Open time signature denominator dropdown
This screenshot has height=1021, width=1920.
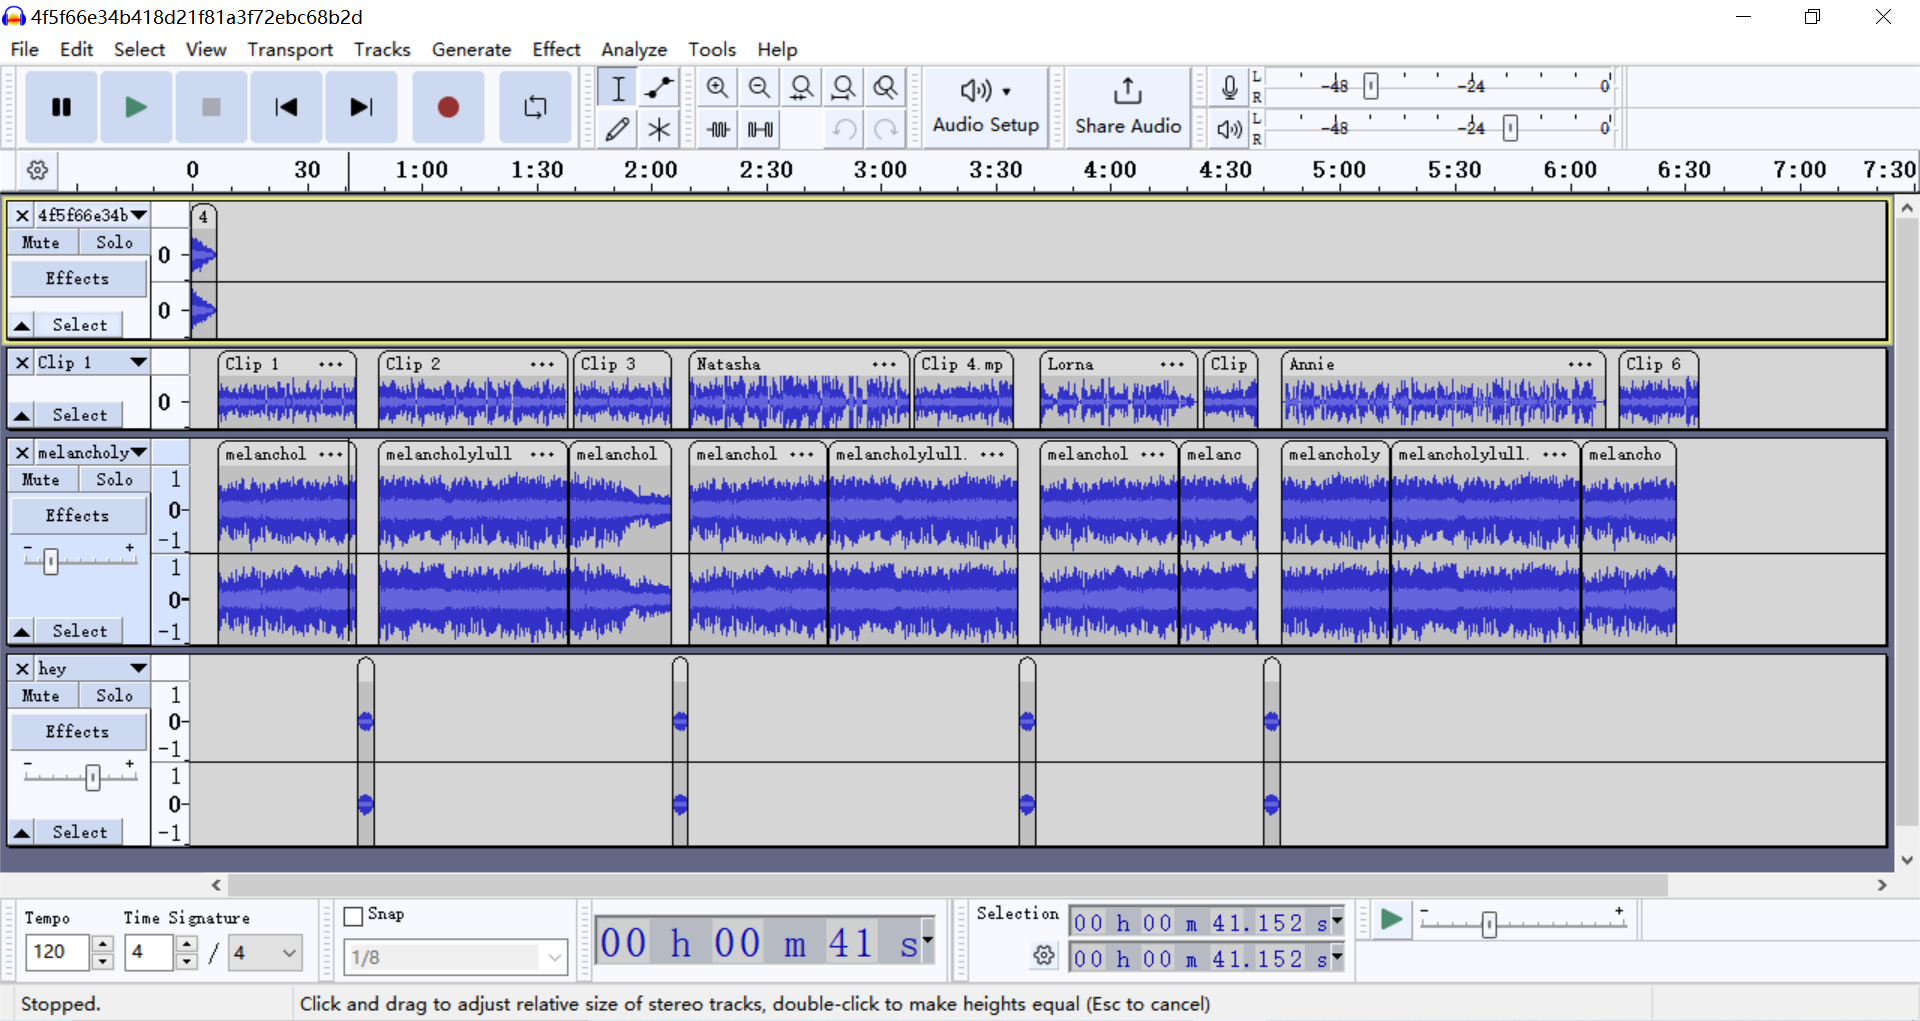click(265, 953)
